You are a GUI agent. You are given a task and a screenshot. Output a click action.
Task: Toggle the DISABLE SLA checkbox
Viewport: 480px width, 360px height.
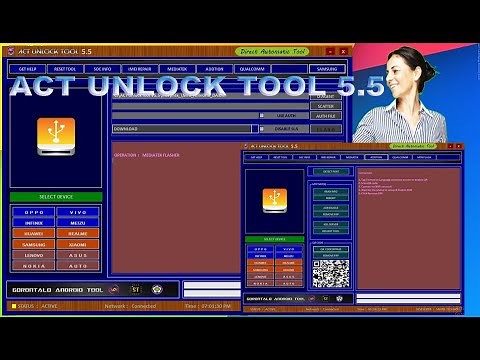[262, 129]
